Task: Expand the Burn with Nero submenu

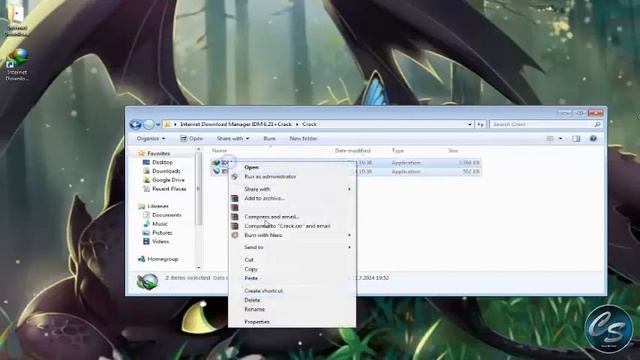Action: click(291, 236)
